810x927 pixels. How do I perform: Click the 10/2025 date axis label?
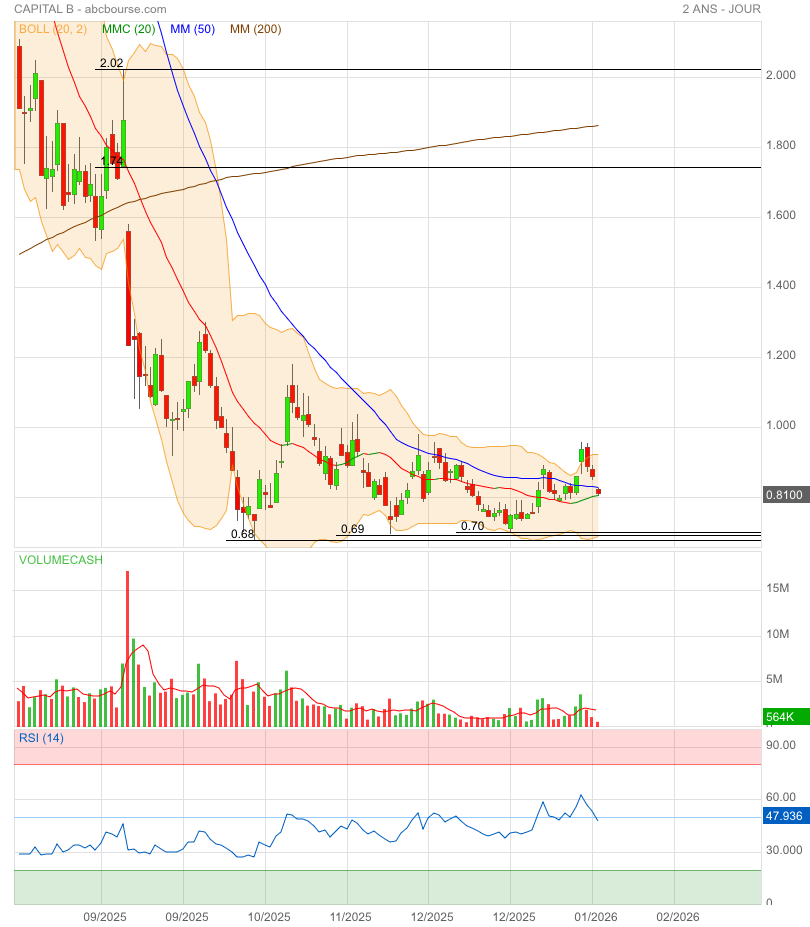268,916
